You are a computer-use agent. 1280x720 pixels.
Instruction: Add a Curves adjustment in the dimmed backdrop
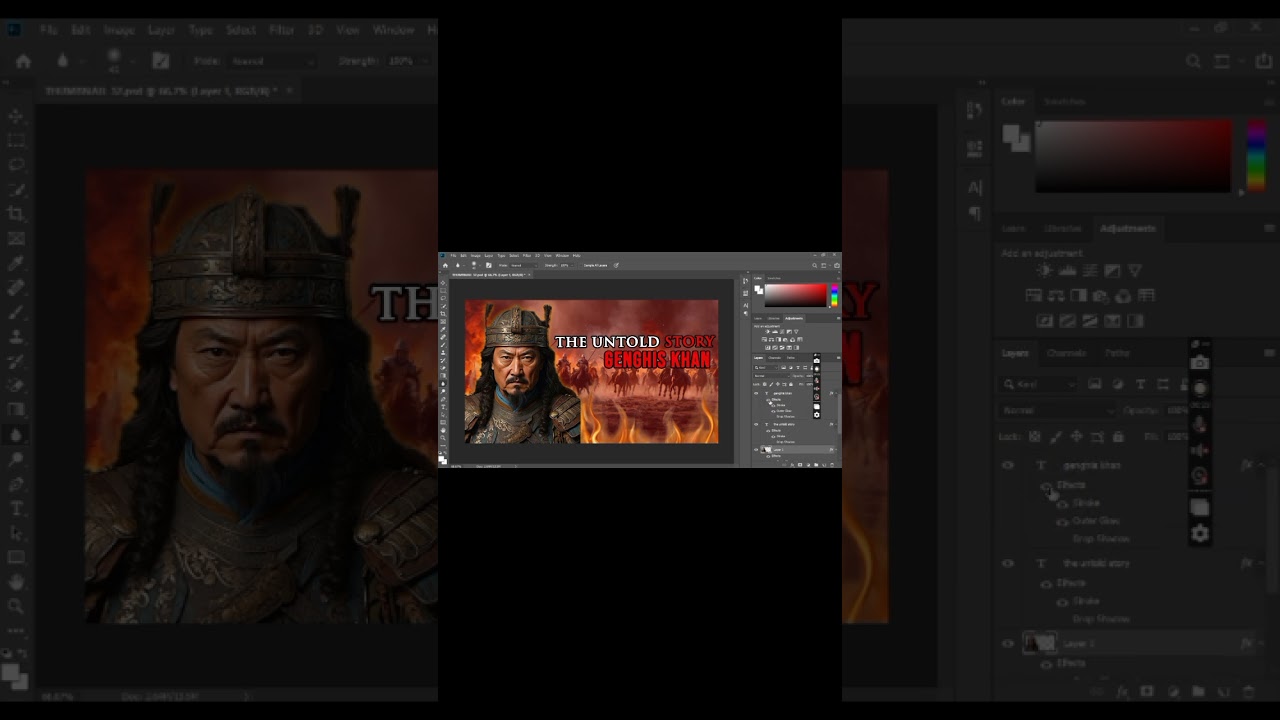click(1090, 271)
